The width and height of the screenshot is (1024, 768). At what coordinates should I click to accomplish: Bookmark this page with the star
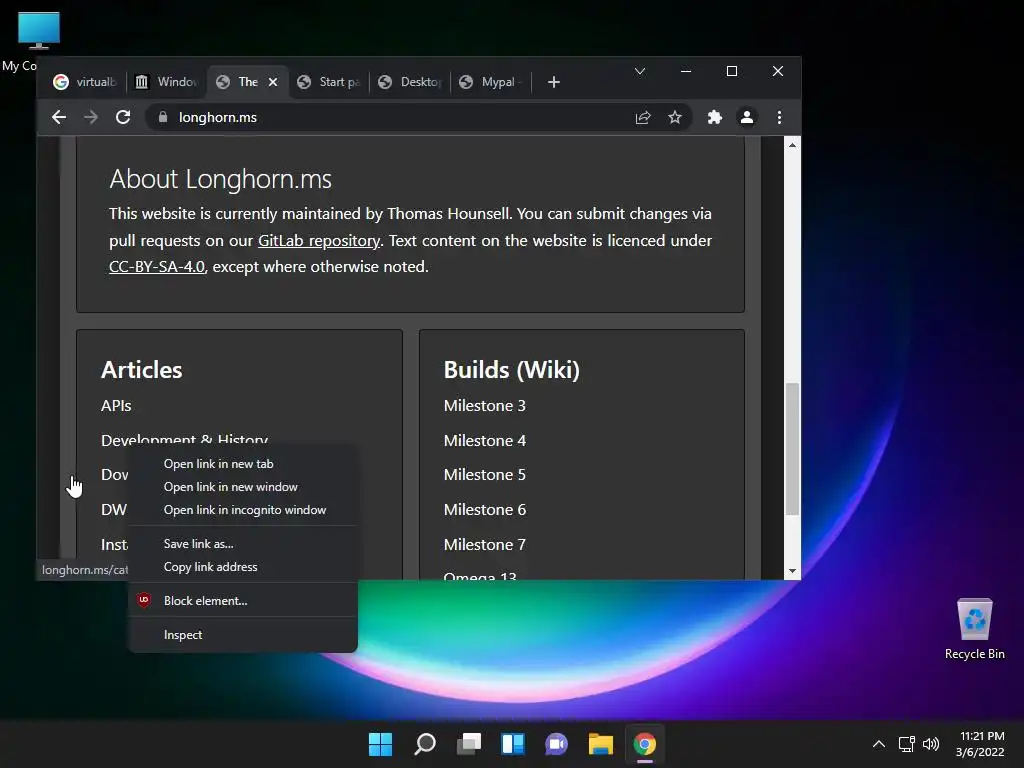tap(675, 118)
